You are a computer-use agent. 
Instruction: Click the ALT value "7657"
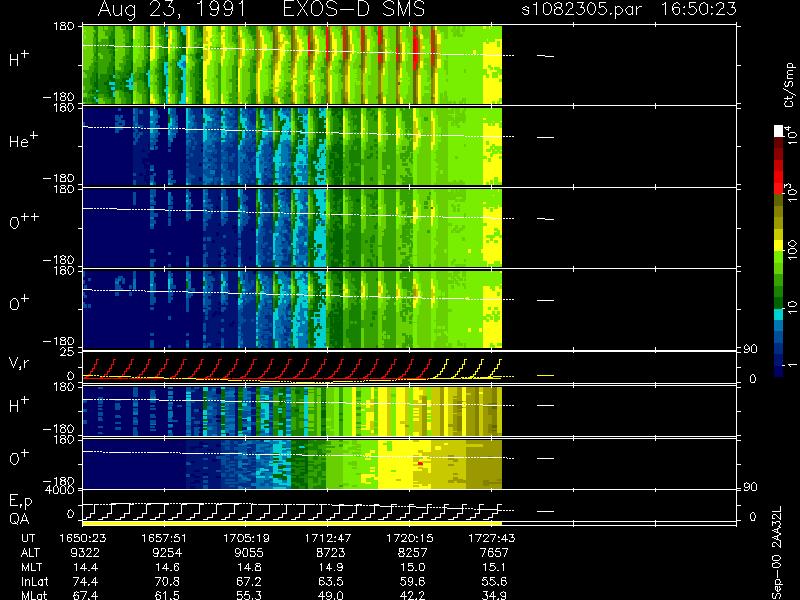pyautogui.click(x=494, y=553)
